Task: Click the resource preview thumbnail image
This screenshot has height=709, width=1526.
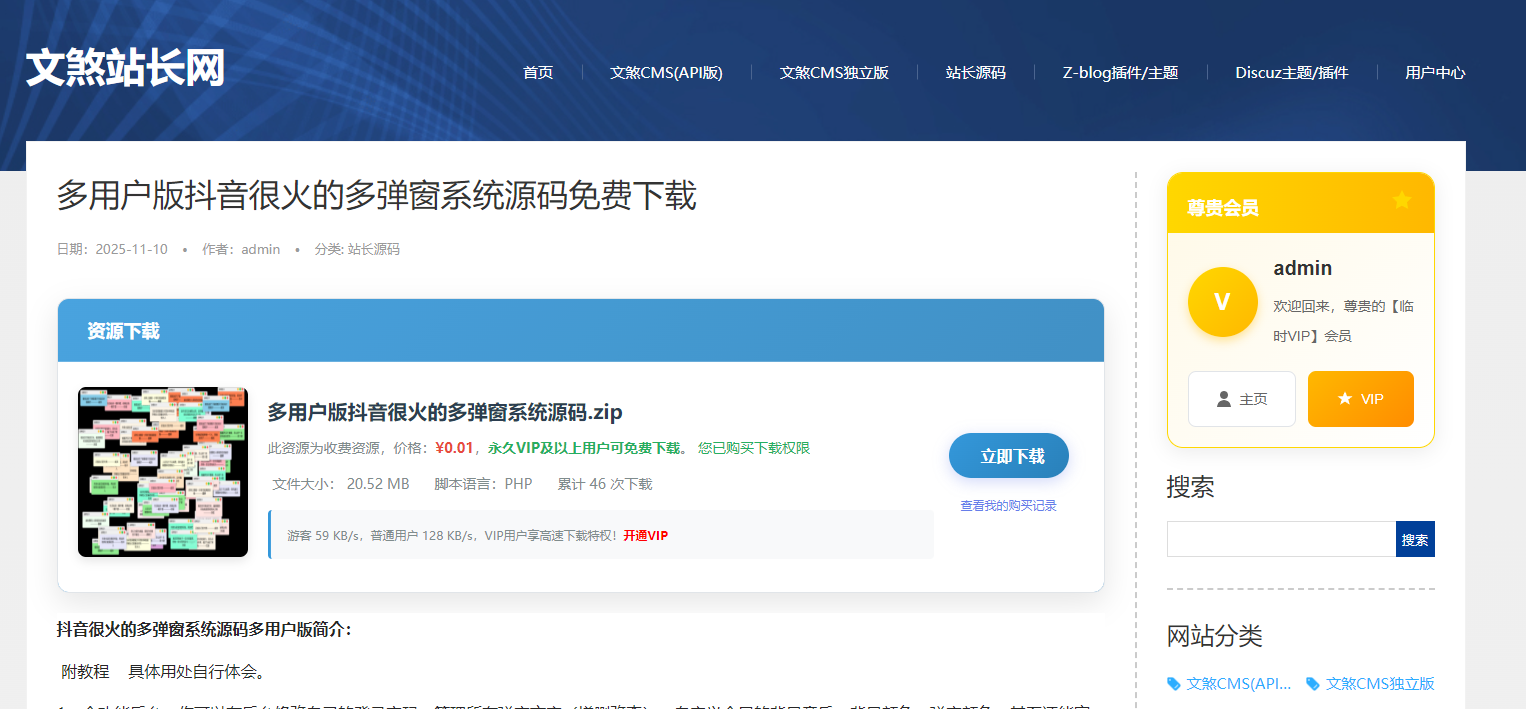Action: tap(162, 471)
